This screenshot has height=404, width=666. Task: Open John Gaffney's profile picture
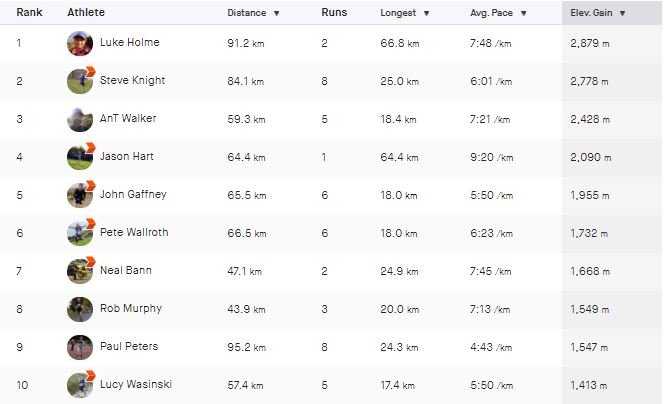click(80, 195)
